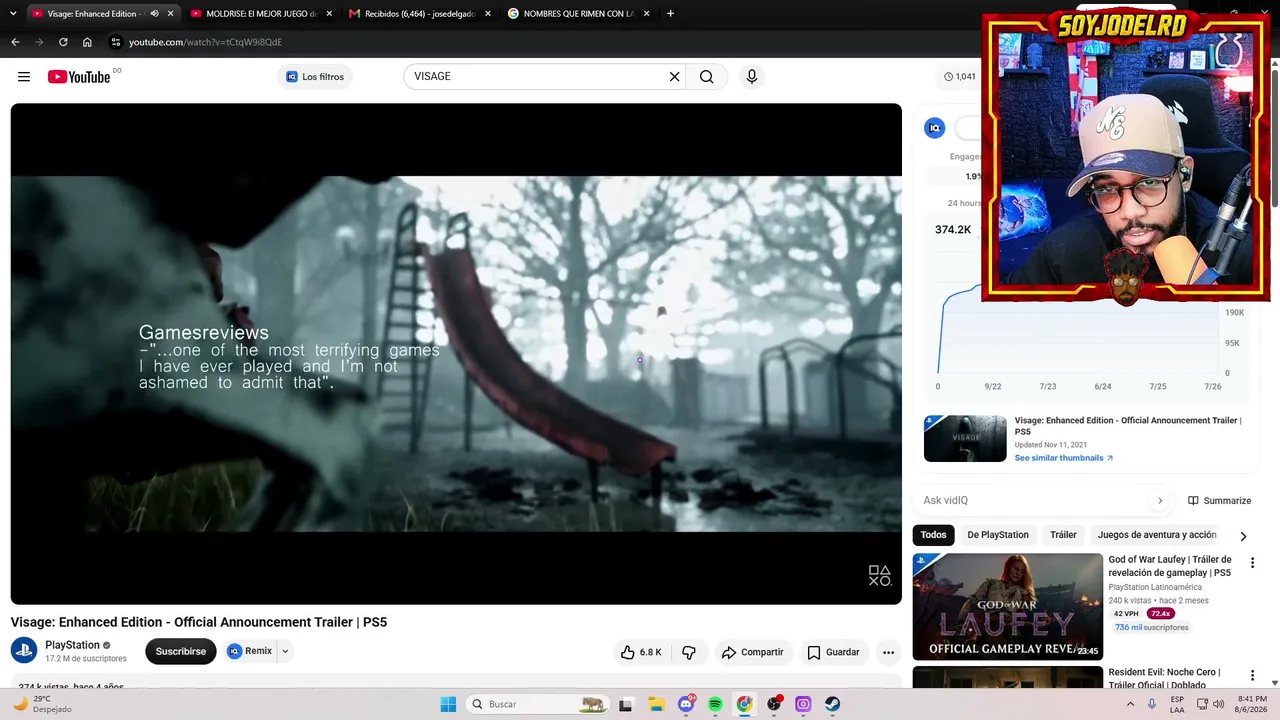Open options for God of War Laufey video
Image resolution: width=1280 pixels, height=720 pixels.
tap(1252, 563)
